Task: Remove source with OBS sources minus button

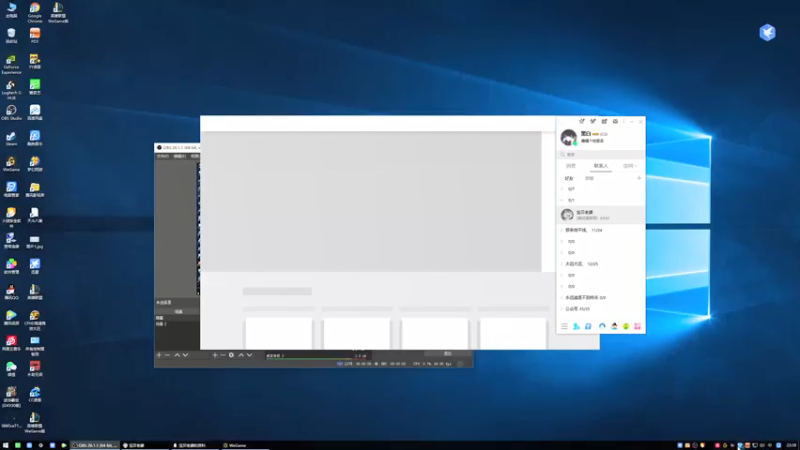Action: pos(222,355)
